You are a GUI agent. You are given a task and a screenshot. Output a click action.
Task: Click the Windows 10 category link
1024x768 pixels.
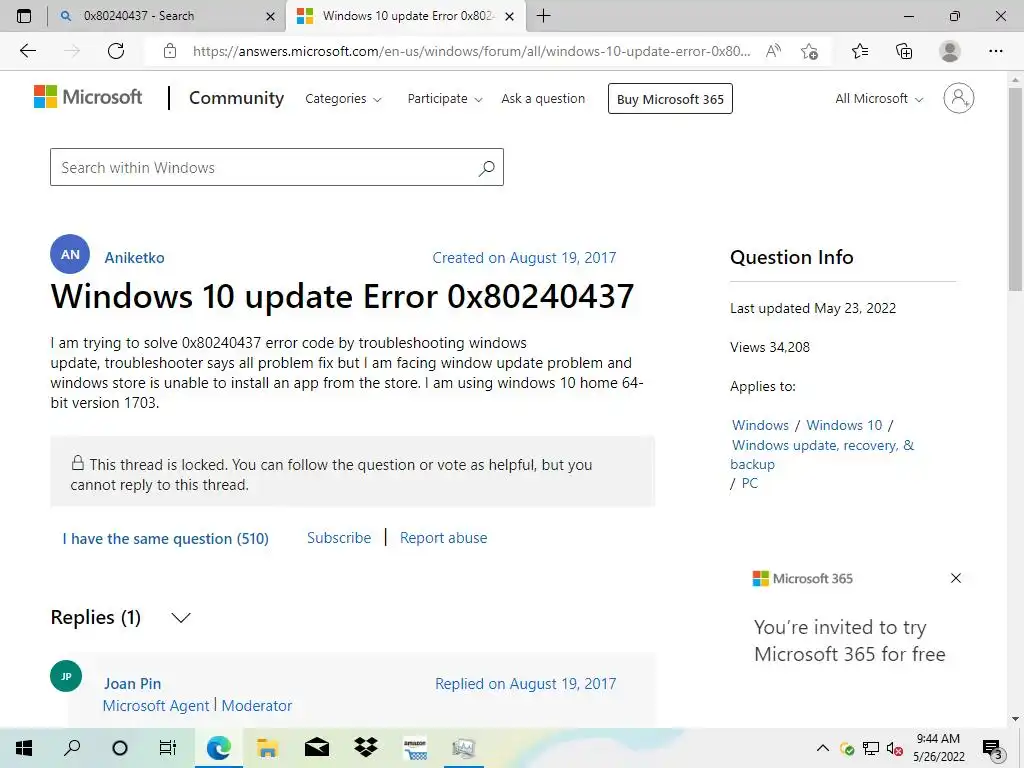click(x=844, y=425)
